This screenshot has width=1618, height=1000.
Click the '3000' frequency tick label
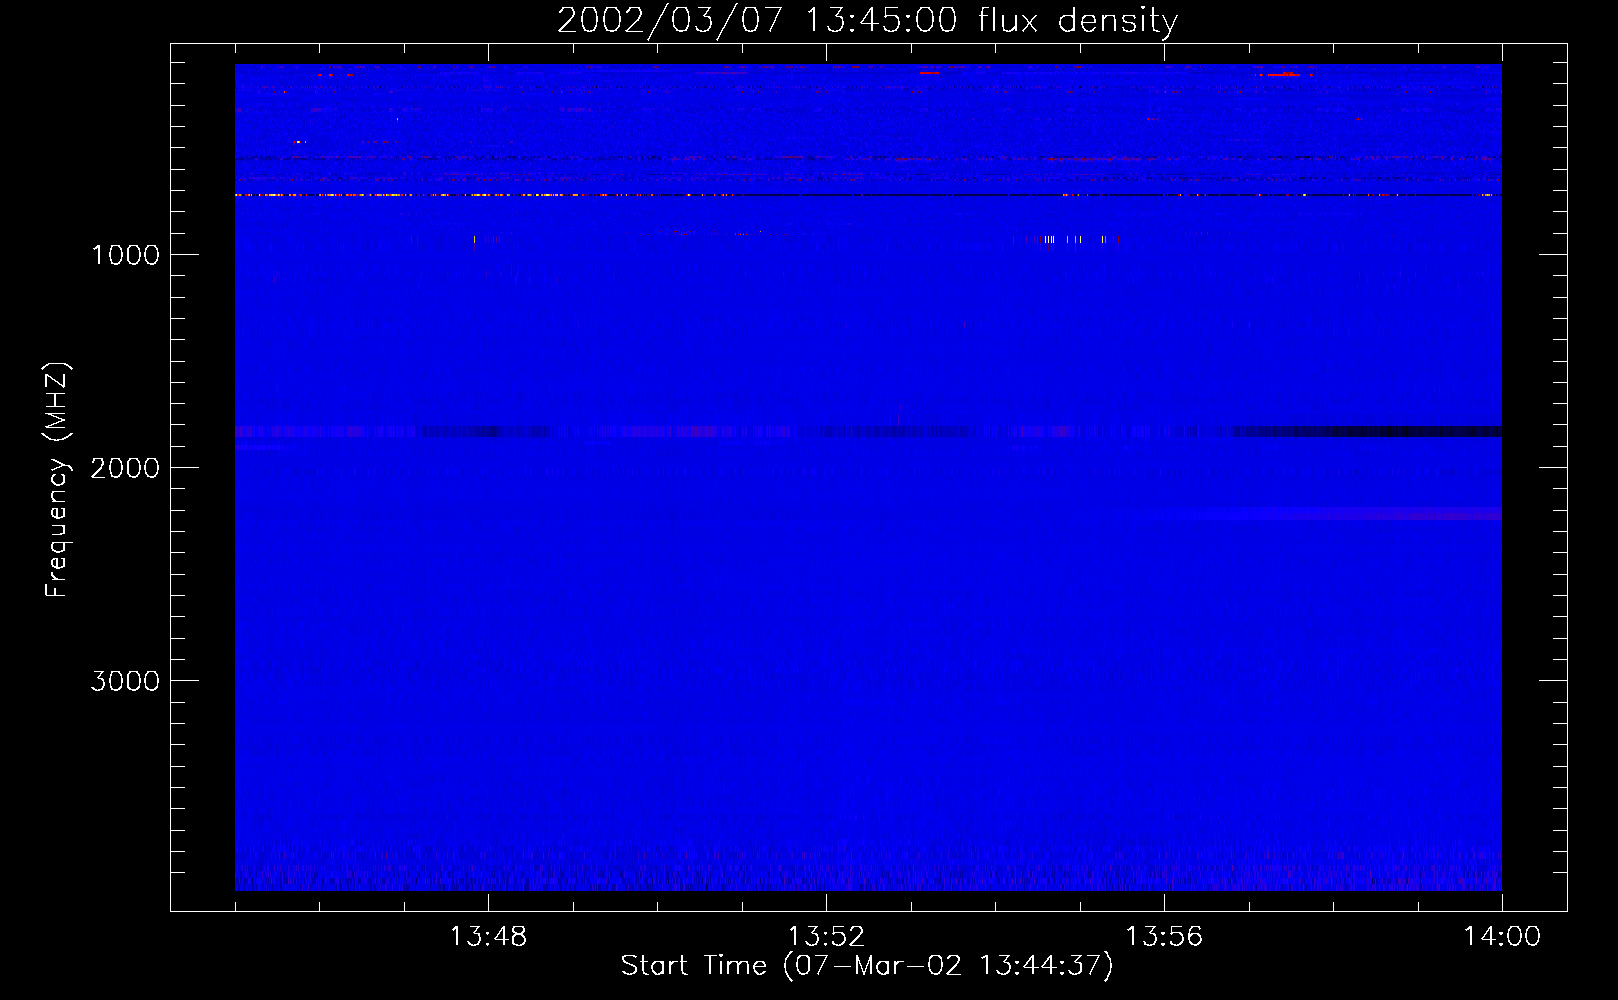(x=125, y=681)
